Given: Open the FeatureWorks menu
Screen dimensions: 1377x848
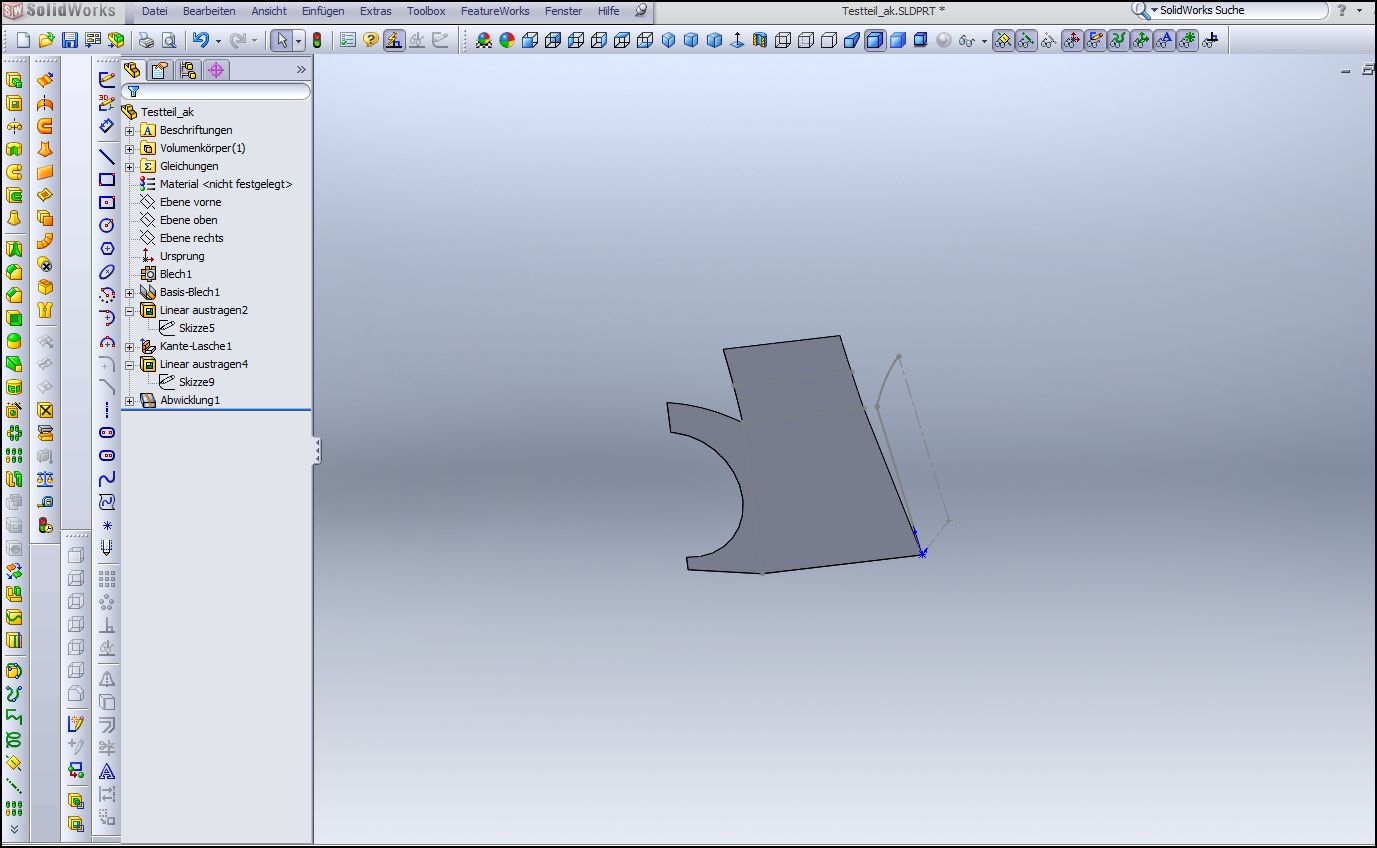Looking at the screenshot, I should 495,11.
